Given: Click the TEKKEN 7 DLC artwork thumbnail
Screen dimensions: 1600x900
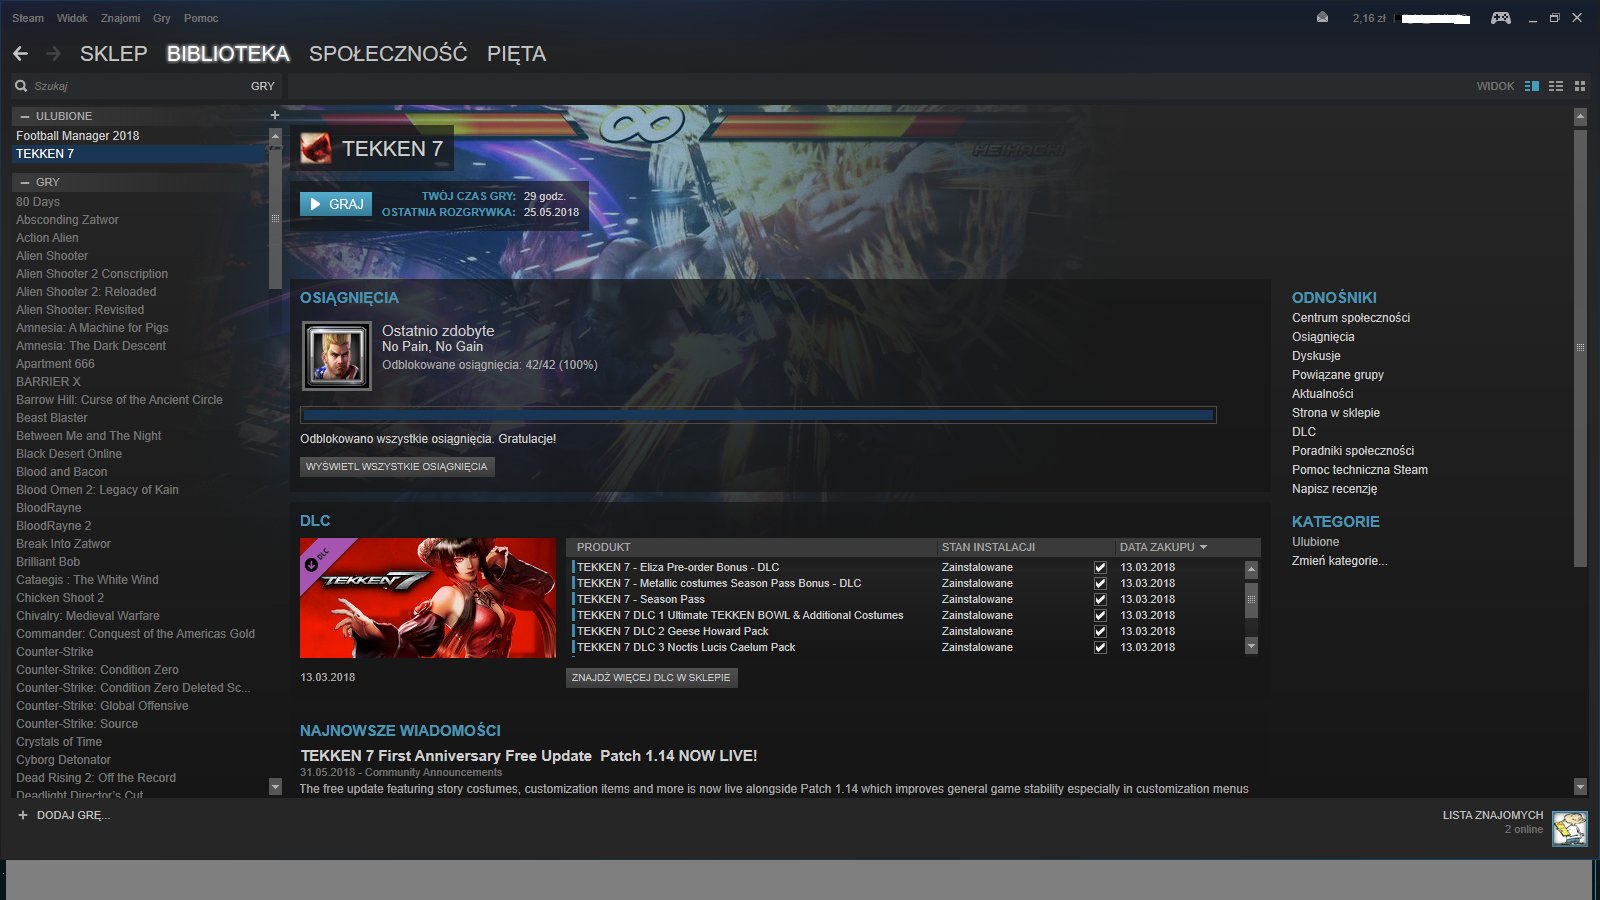Looking at the screenshot, I should (x=428, y=598).
